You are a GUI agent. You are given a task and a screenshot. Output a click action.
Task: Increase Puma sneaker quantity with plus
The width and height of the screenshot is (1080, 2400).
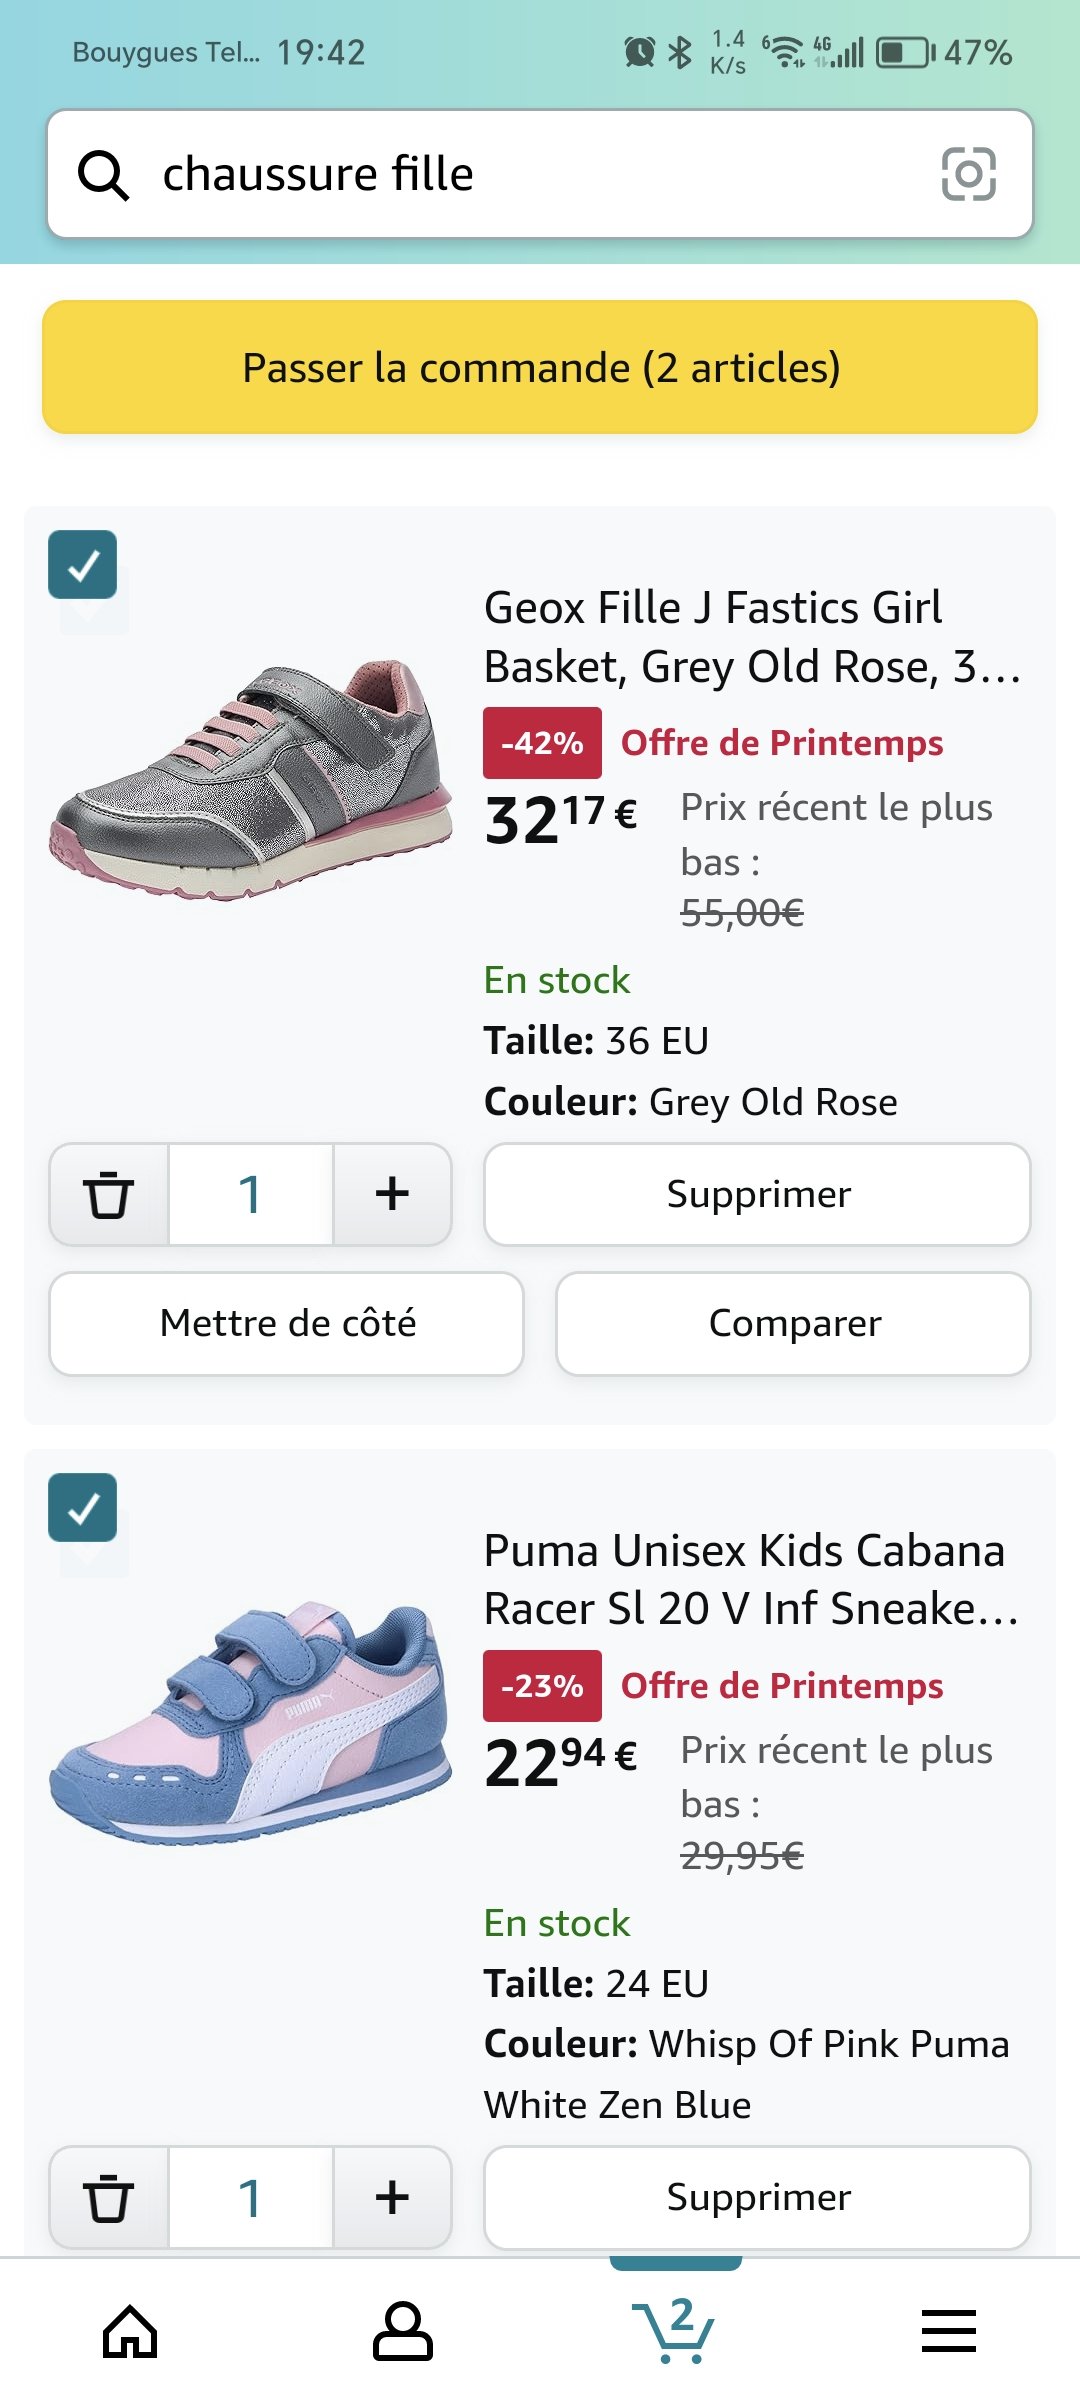392,2197
